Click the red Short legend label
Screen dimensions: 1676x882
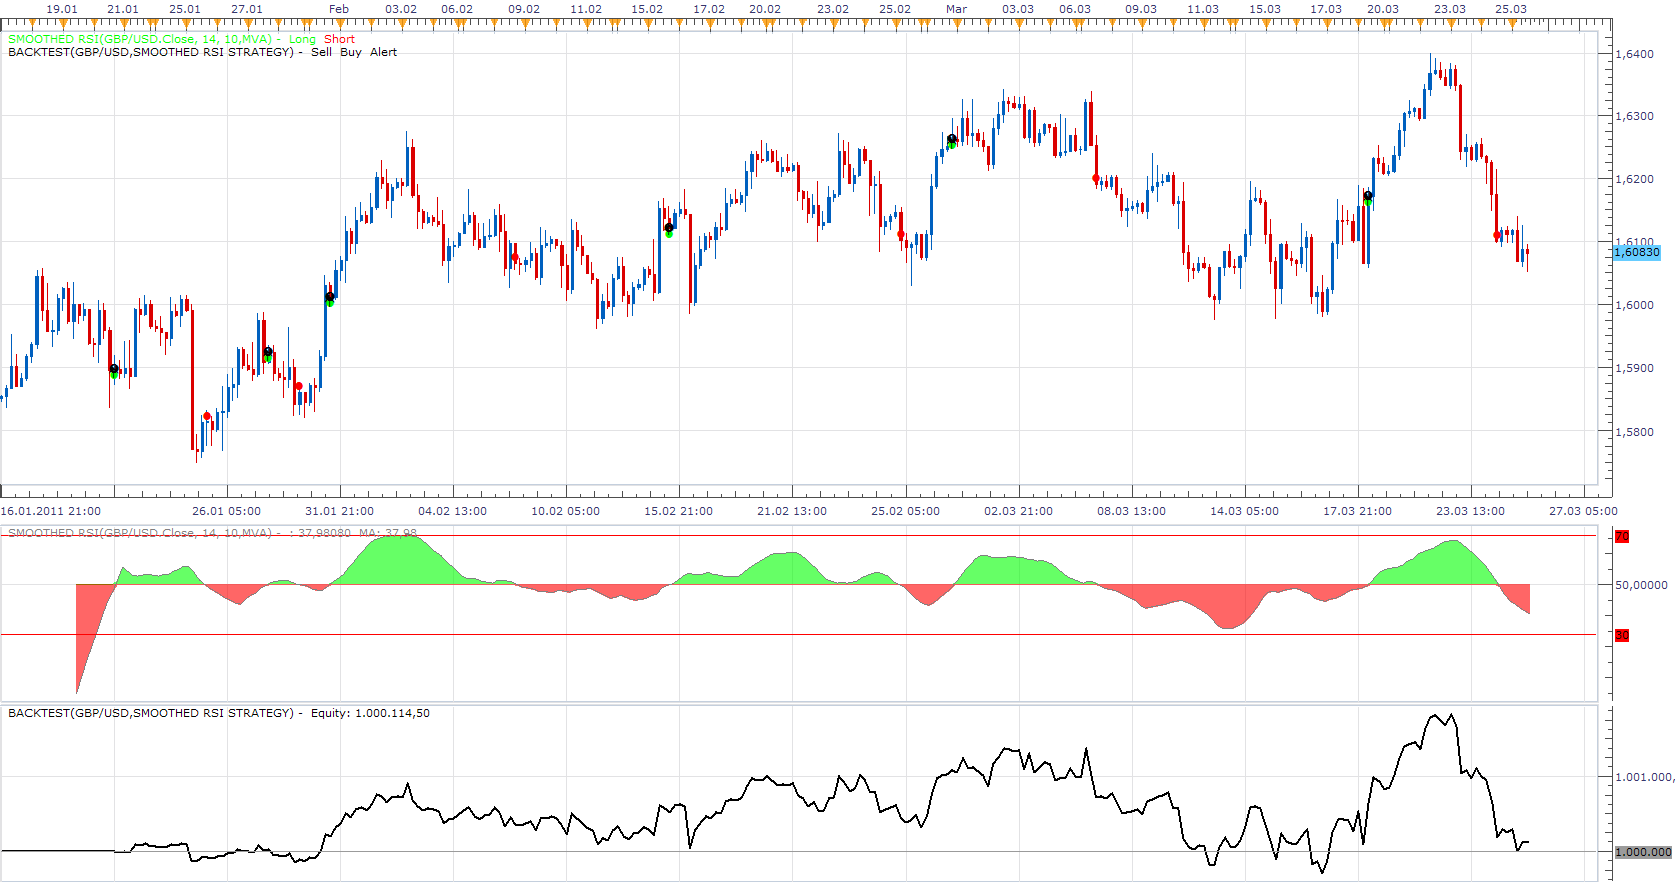click(339, 39)
